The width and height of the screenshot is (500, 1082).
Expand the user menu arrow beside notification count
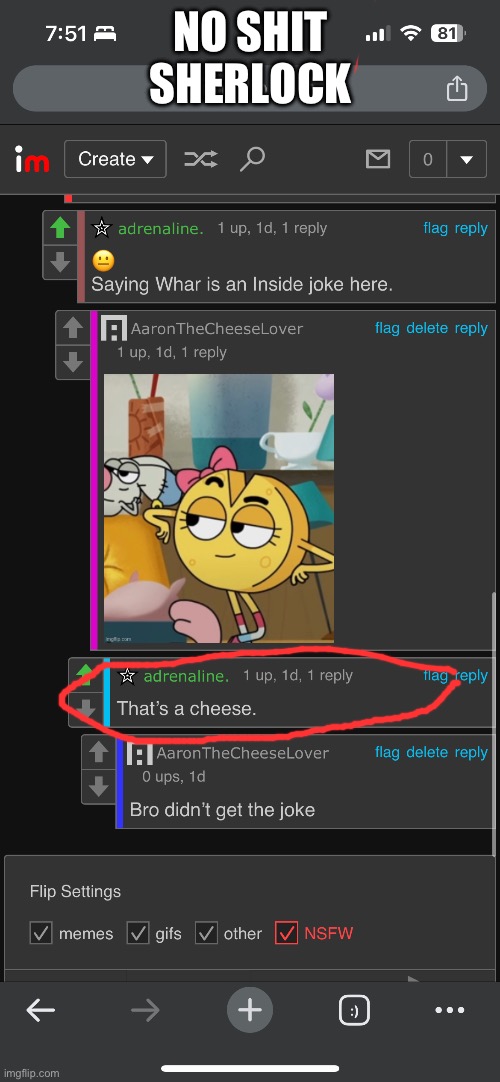tap(467, 159)
